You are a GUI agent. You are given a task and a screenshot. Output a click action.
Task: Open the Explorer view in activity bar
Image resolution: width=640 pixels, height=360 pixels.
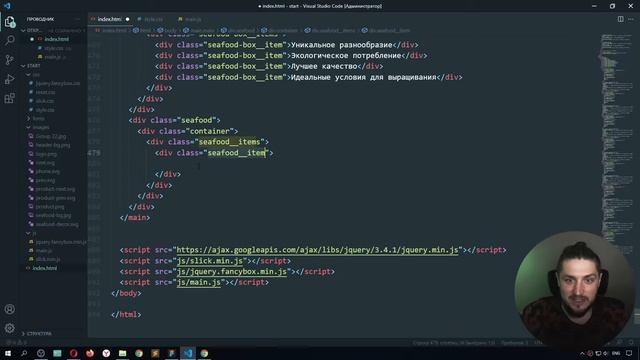[x=10, y=22]
